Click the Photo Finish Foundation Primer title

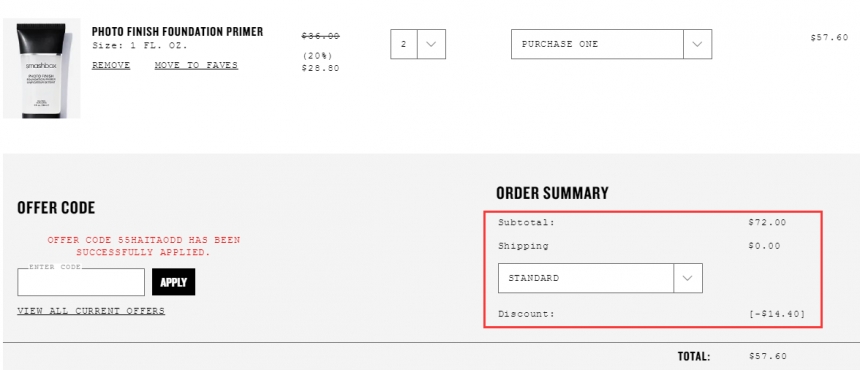177,32
